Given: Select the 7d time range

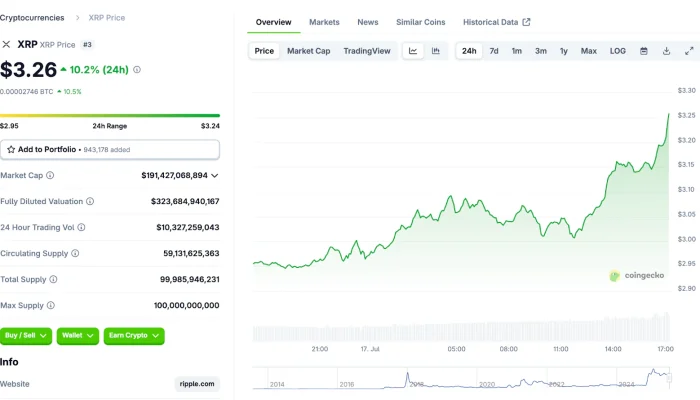Looking at the screenshot, I should click(494, 51).
